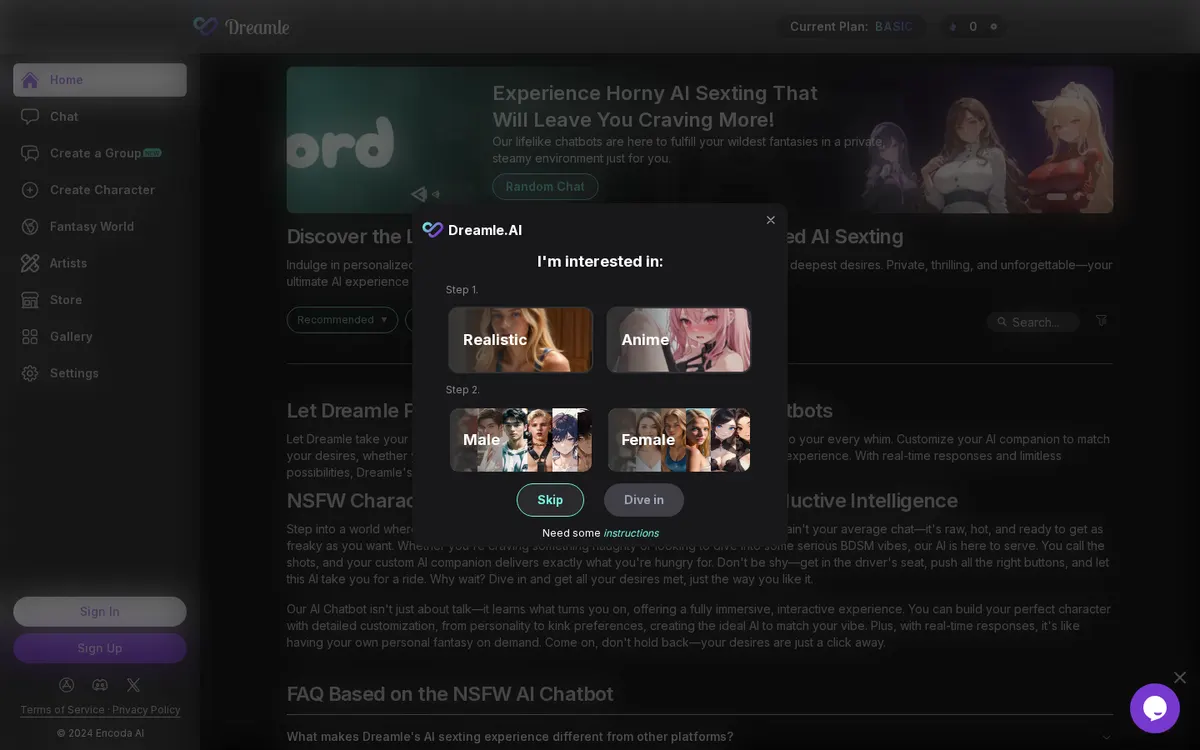Click the gem icon in the balance pill
Viewport: 1200px width, 750px height.
952,27
